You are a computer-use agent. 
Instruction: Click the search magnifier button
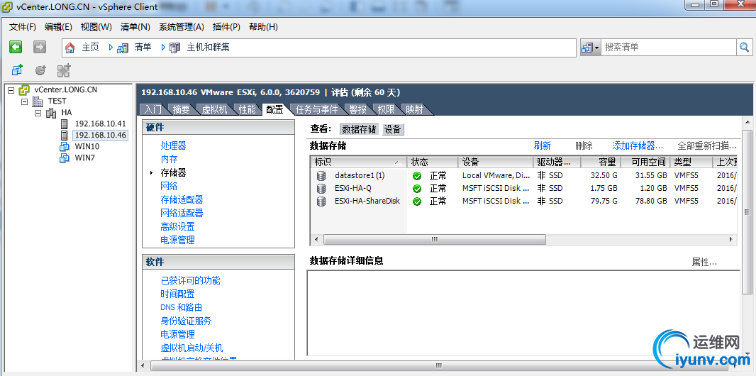[x=744, y=47]
